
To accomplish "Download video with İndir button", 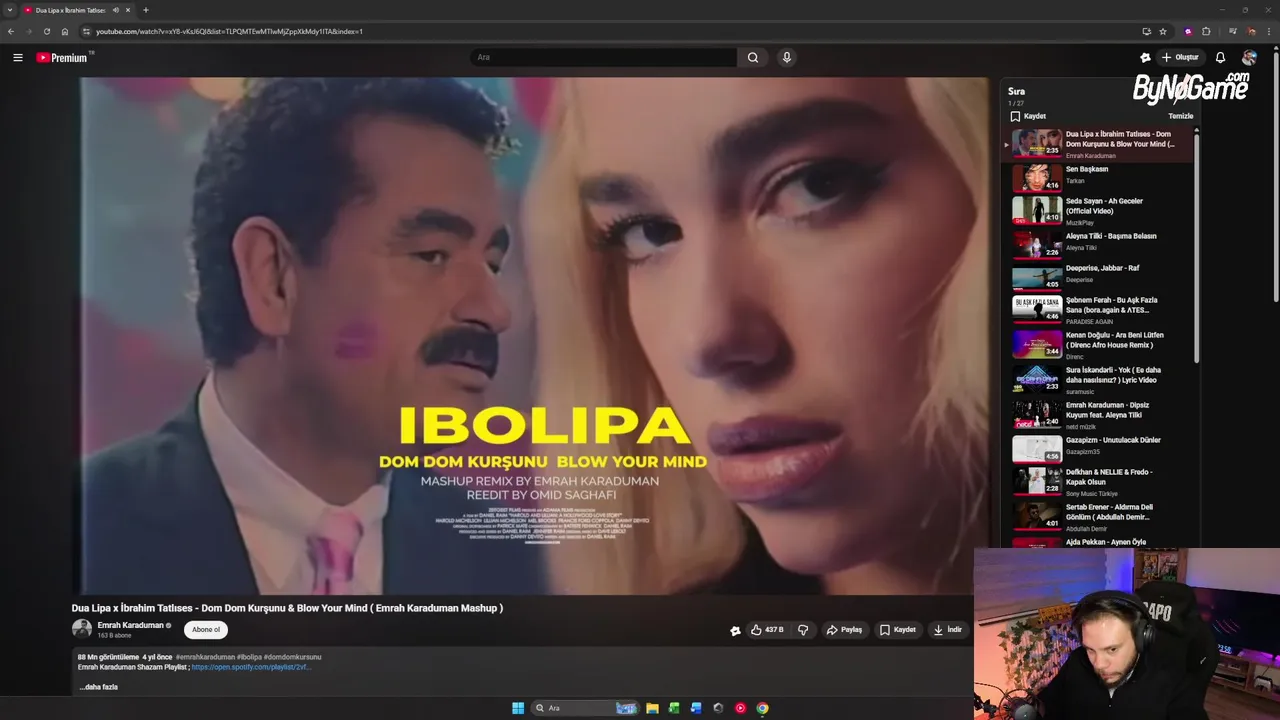I will [948, 630].
